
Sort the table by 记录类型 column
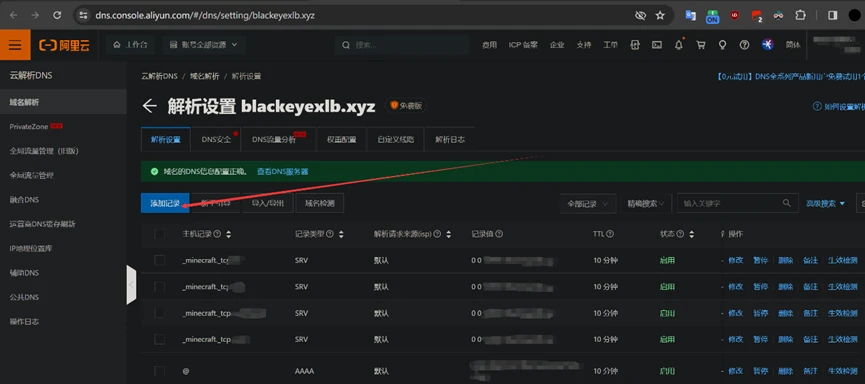tap(341, 234)
